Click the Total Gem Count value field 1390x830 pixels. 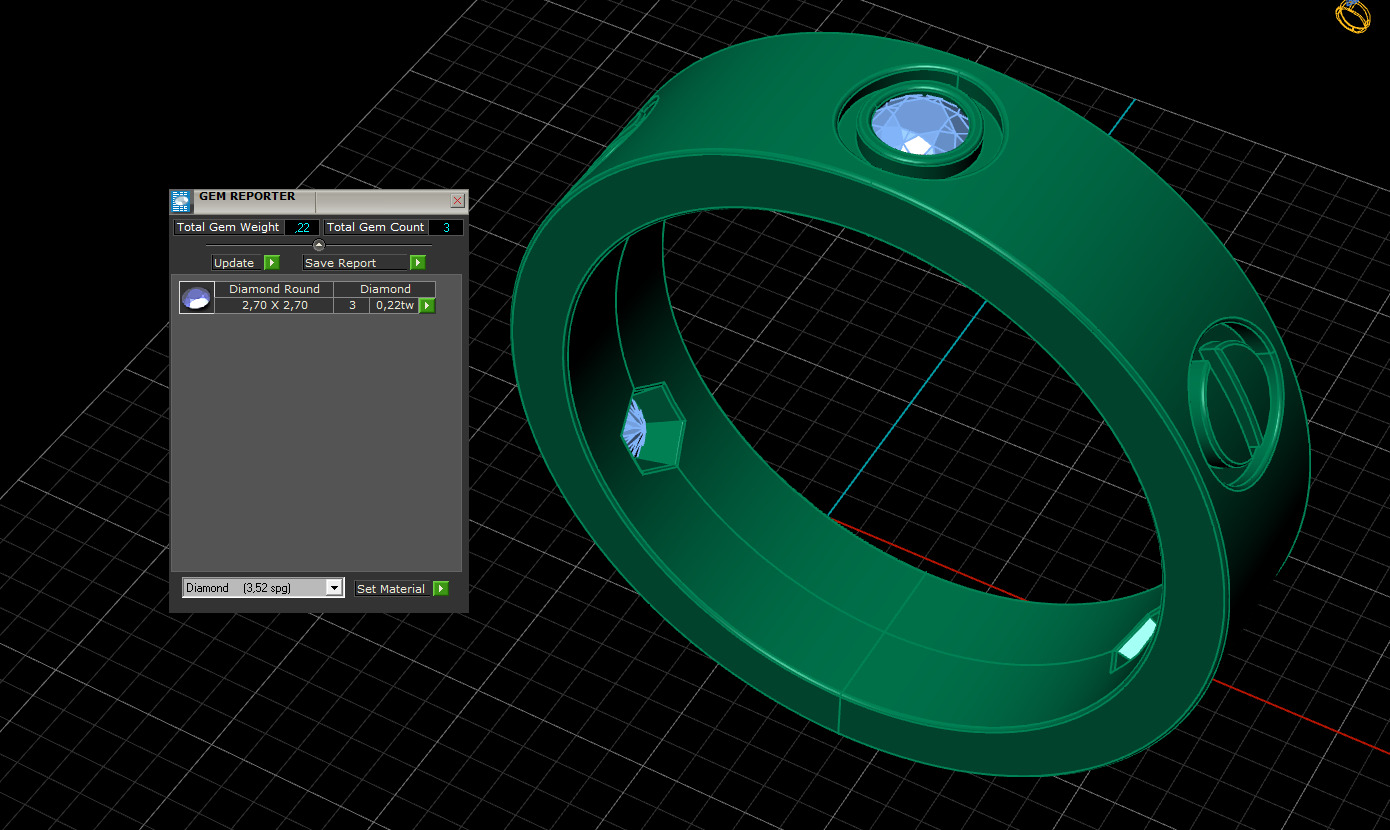[446, 228]
